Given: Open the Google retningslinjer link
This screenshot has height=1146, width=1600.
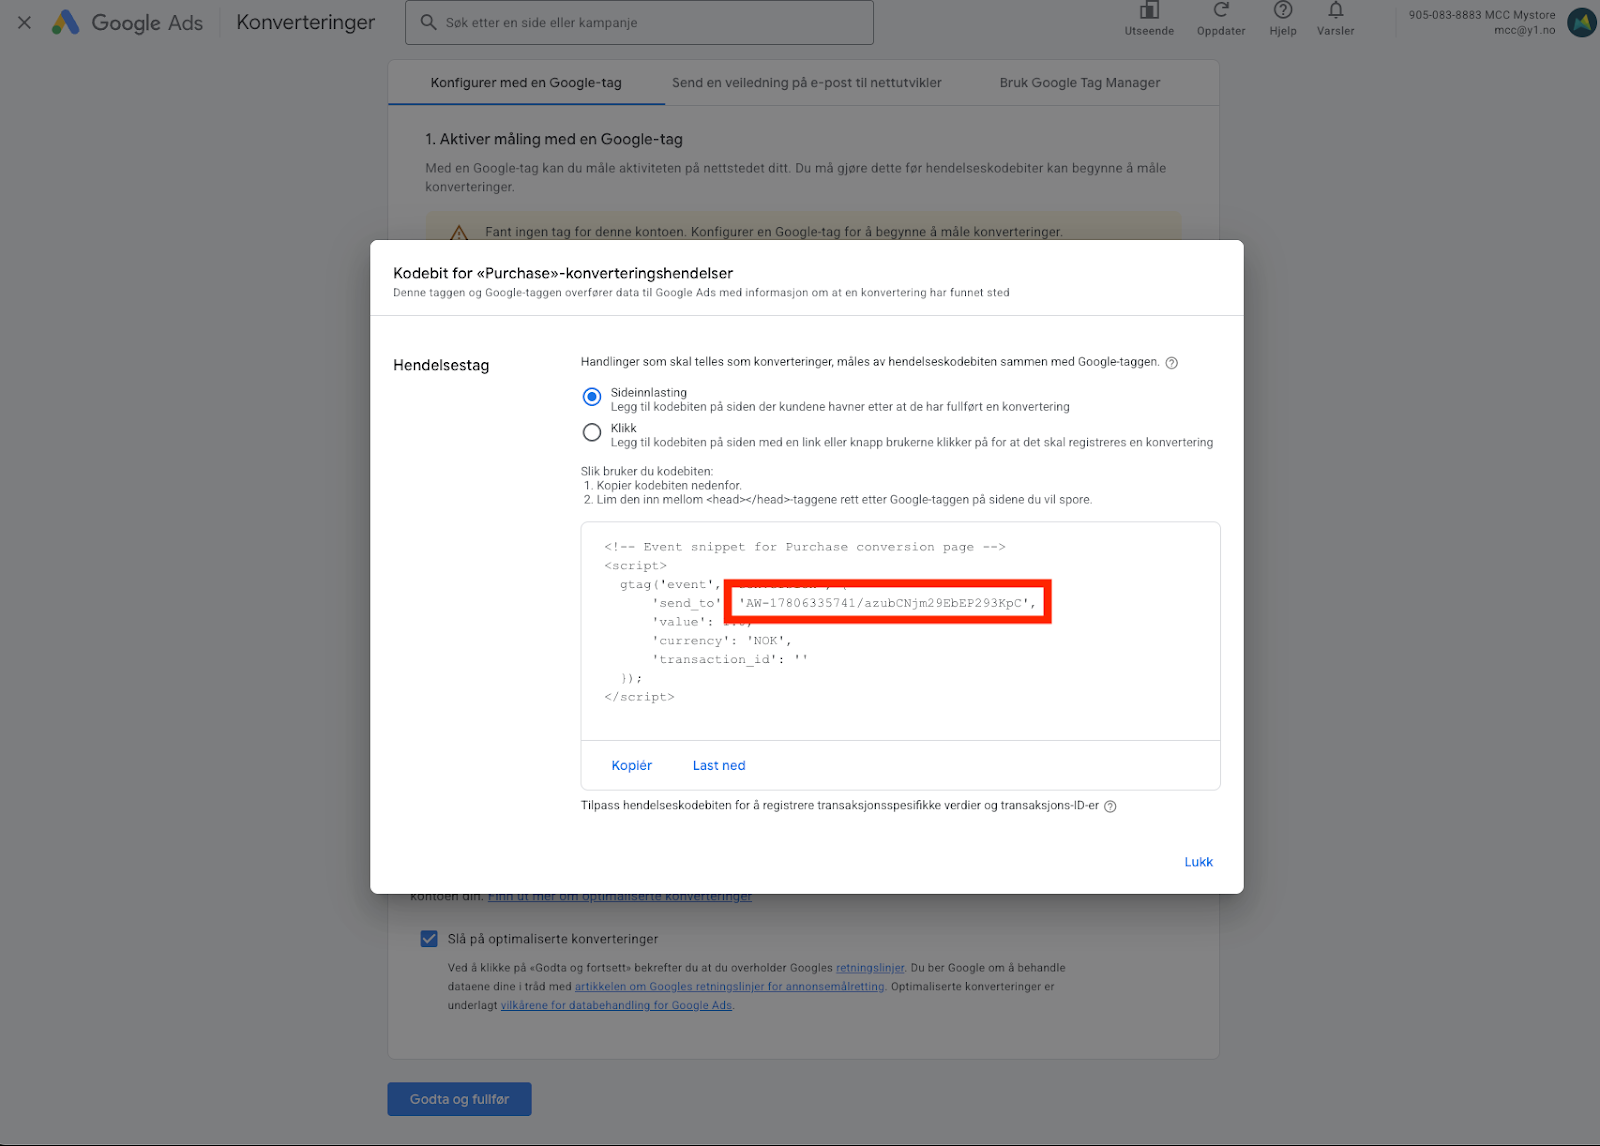Looking at the screenshot, I should tap(870, 968).
